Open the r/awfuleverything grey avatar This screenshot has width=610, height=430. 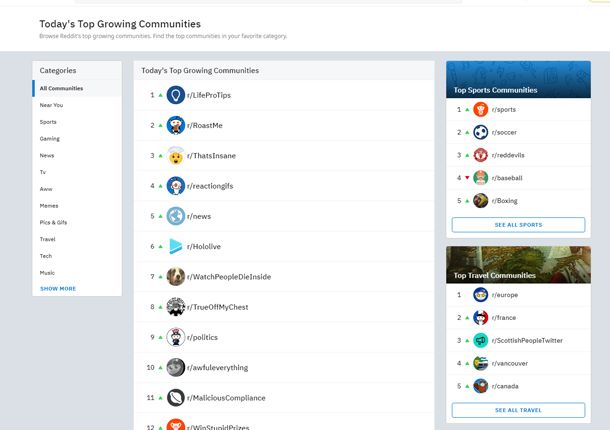pos(175,367)
